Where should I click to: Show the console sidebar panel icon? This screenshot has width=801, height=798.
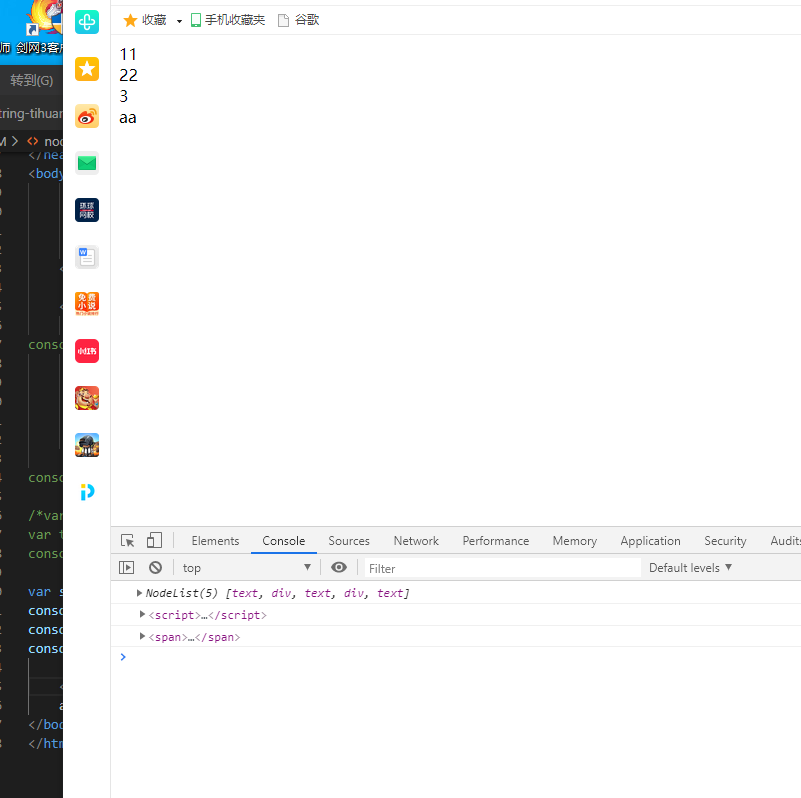click(126, 568)
